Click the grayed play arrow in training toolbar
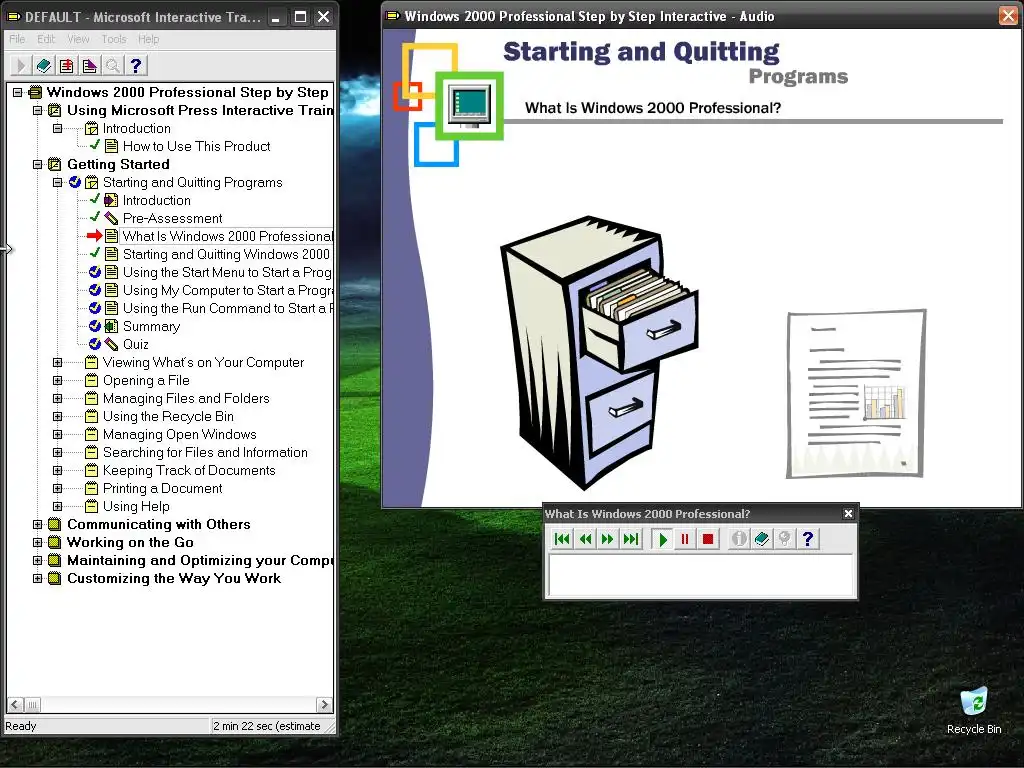The image size is (1024, 768). [x=20, y=65]
